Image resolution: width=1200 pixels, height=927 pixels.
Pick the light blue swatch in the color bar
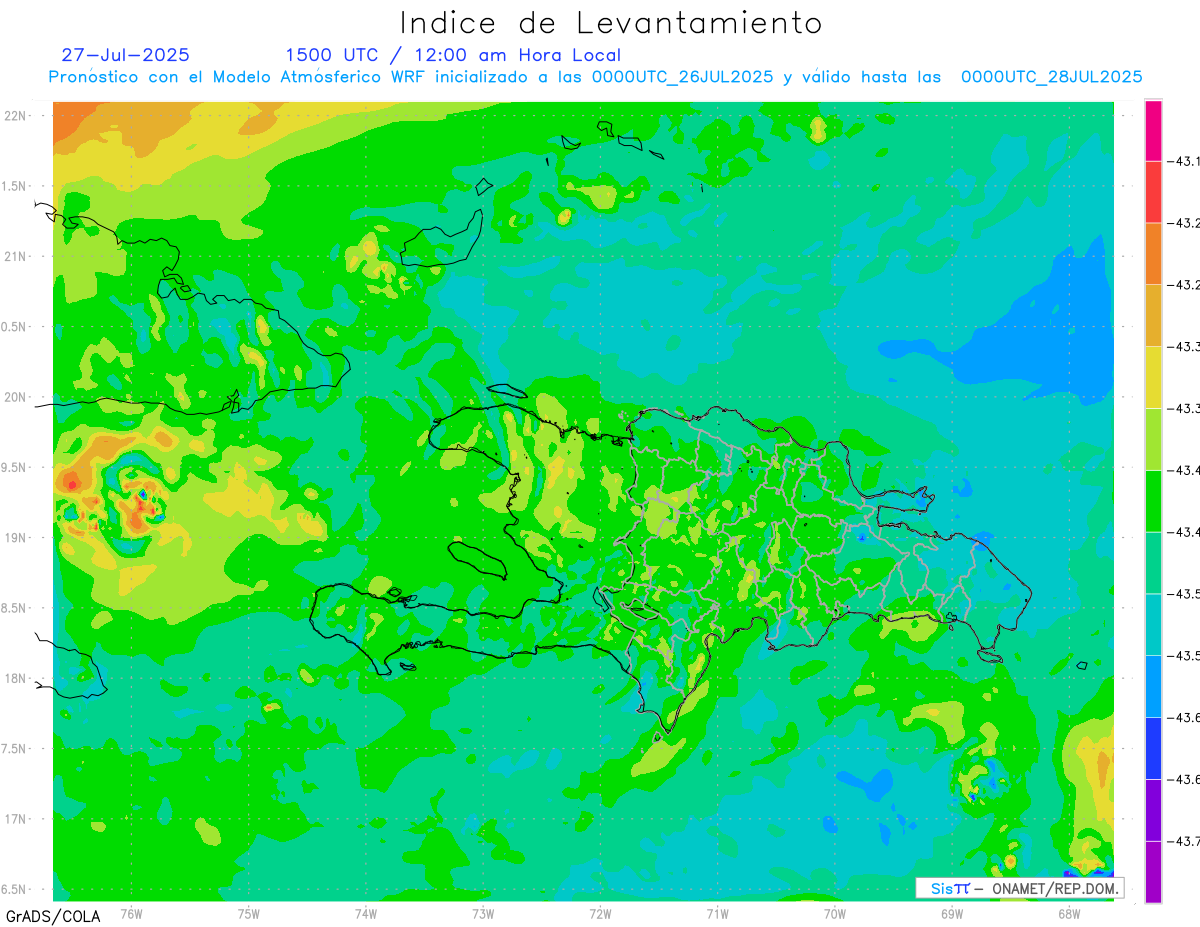(x=1153, y=686)
